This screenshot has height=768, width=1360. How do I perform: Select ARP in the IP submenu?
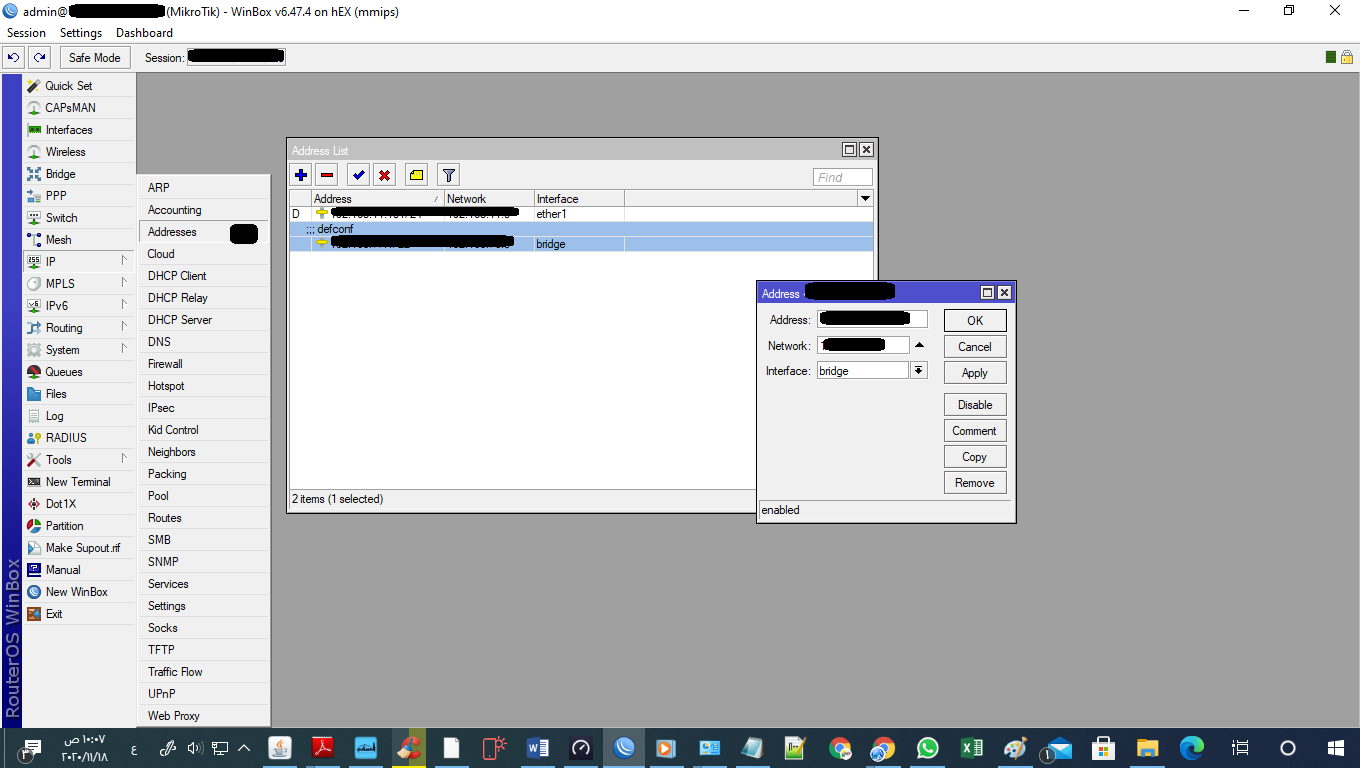click(x=203, y=188)
